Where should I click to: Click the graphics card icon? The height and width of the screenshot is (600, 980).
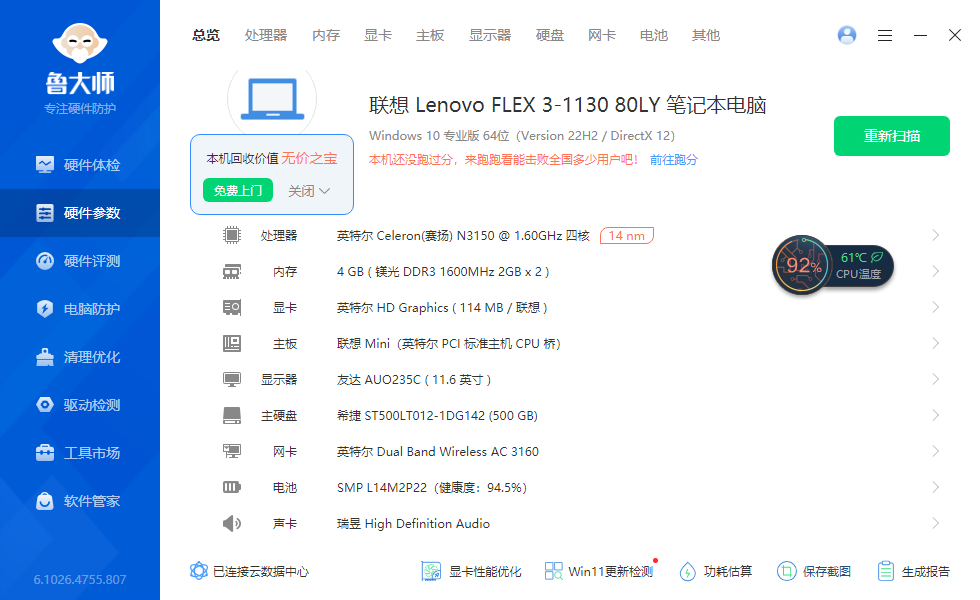232,308
